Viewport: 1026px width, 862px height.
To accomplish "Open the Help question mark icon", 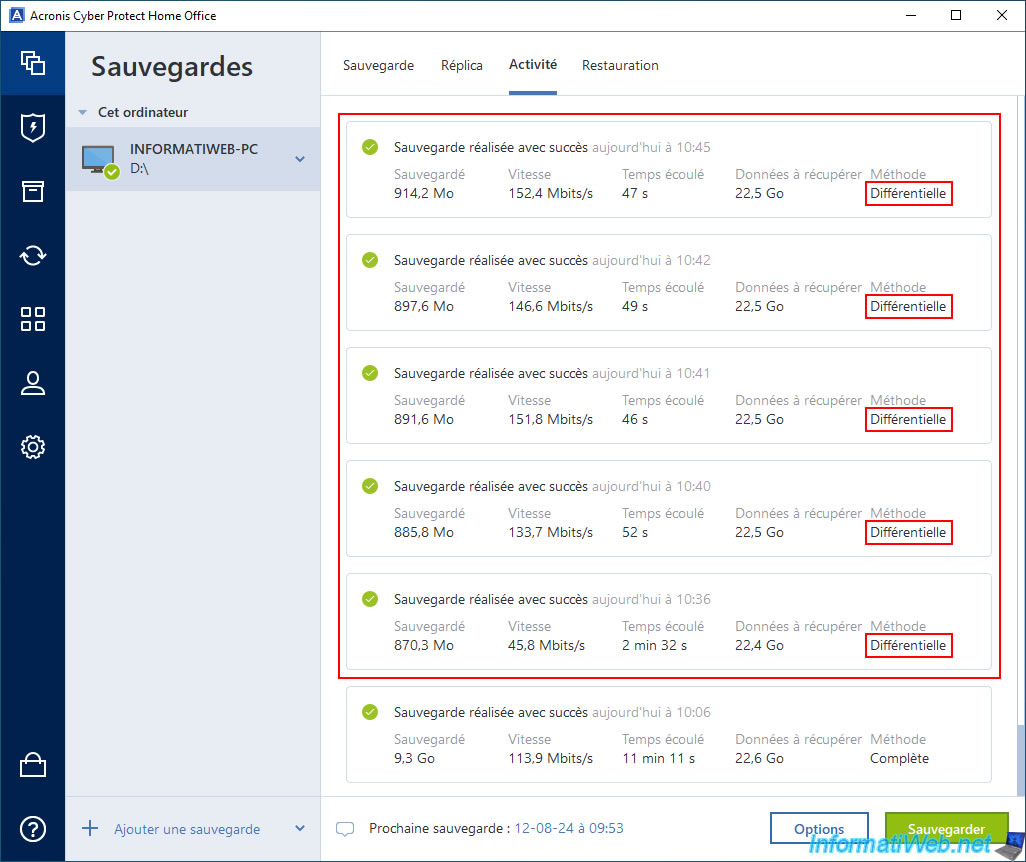I will point(33,829).
